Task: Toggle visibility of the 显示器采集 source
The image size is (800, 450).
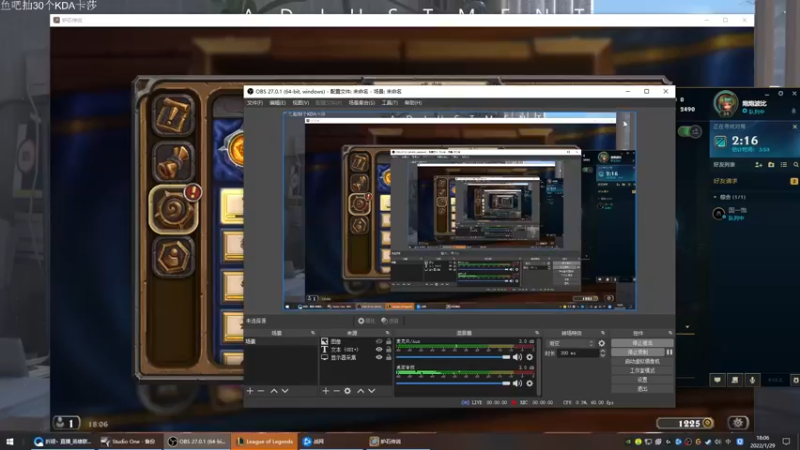Action: pyautogui.click(x=379, y=358)
